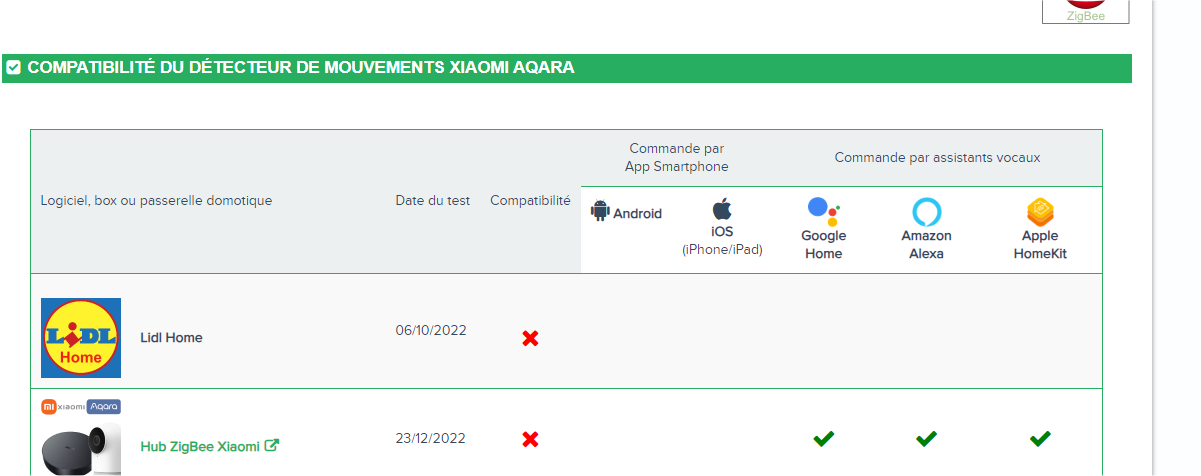This screenshot has height=476, width=1201.
Task: Click the Google Home assistant icon
Action: (x=823, y=210)
